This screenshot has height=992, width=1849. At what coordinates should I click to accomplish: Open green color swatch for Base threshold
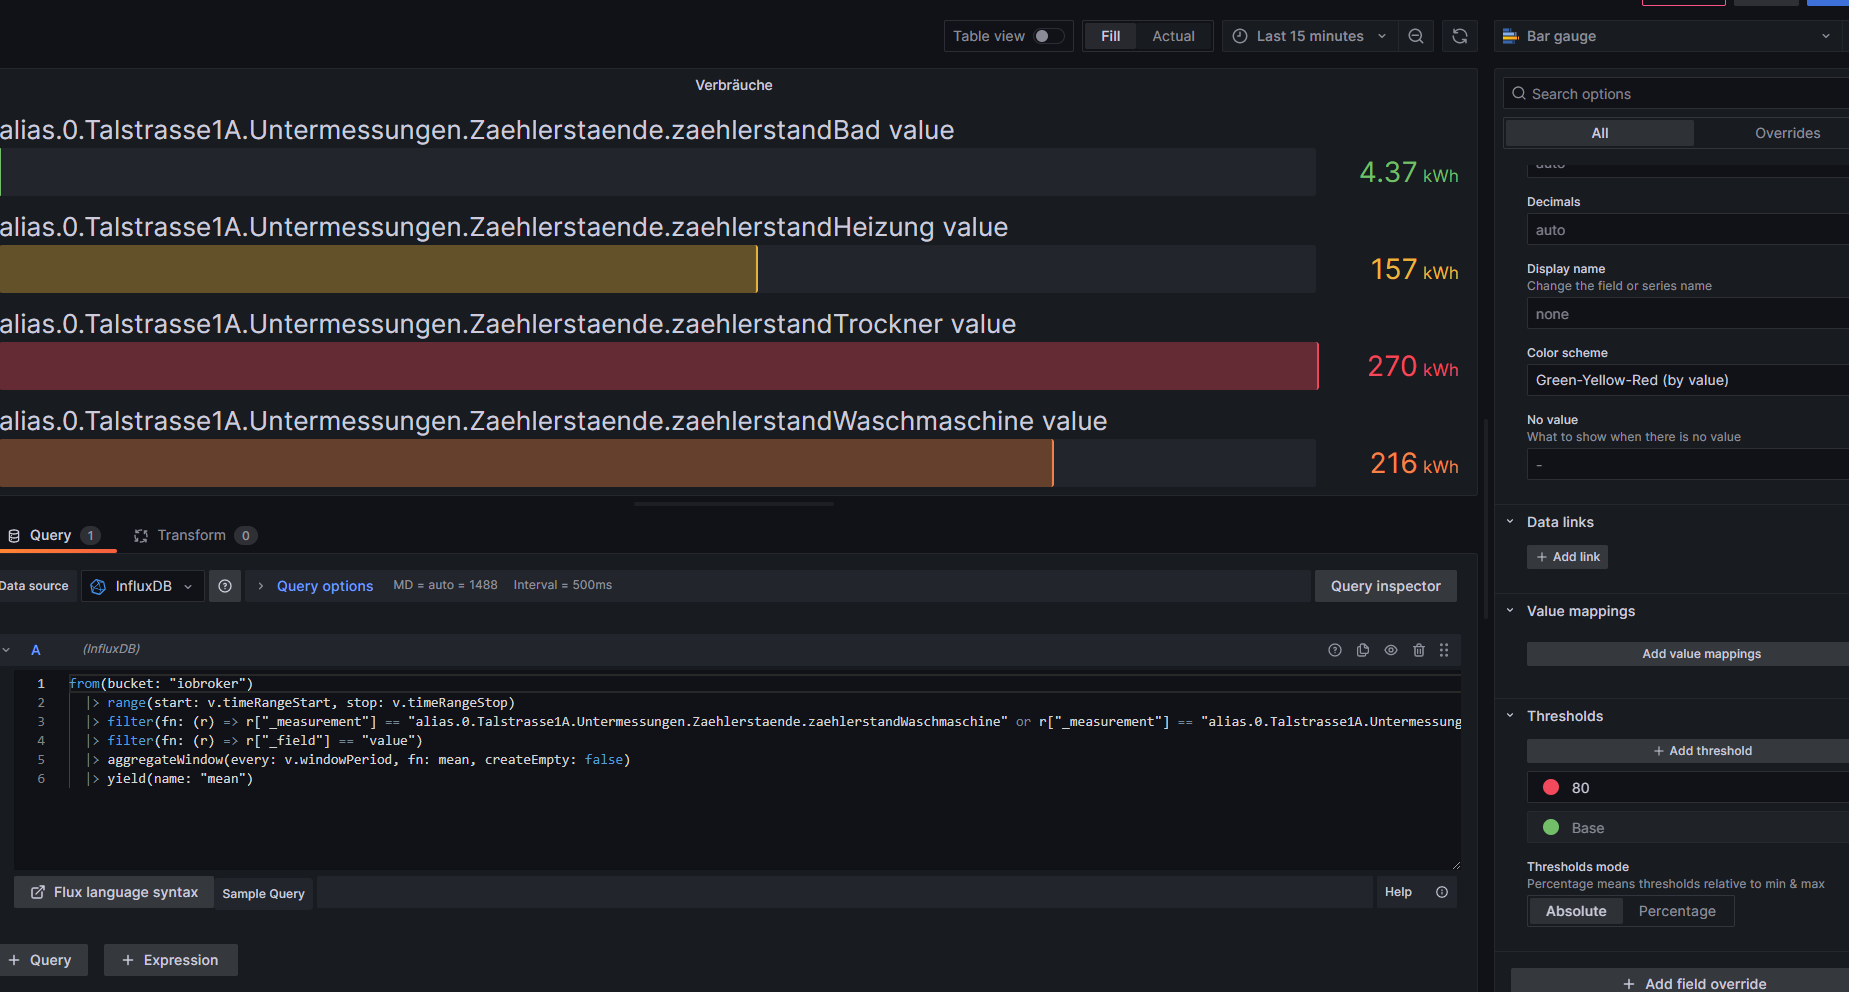click(x=1551, y=827)
